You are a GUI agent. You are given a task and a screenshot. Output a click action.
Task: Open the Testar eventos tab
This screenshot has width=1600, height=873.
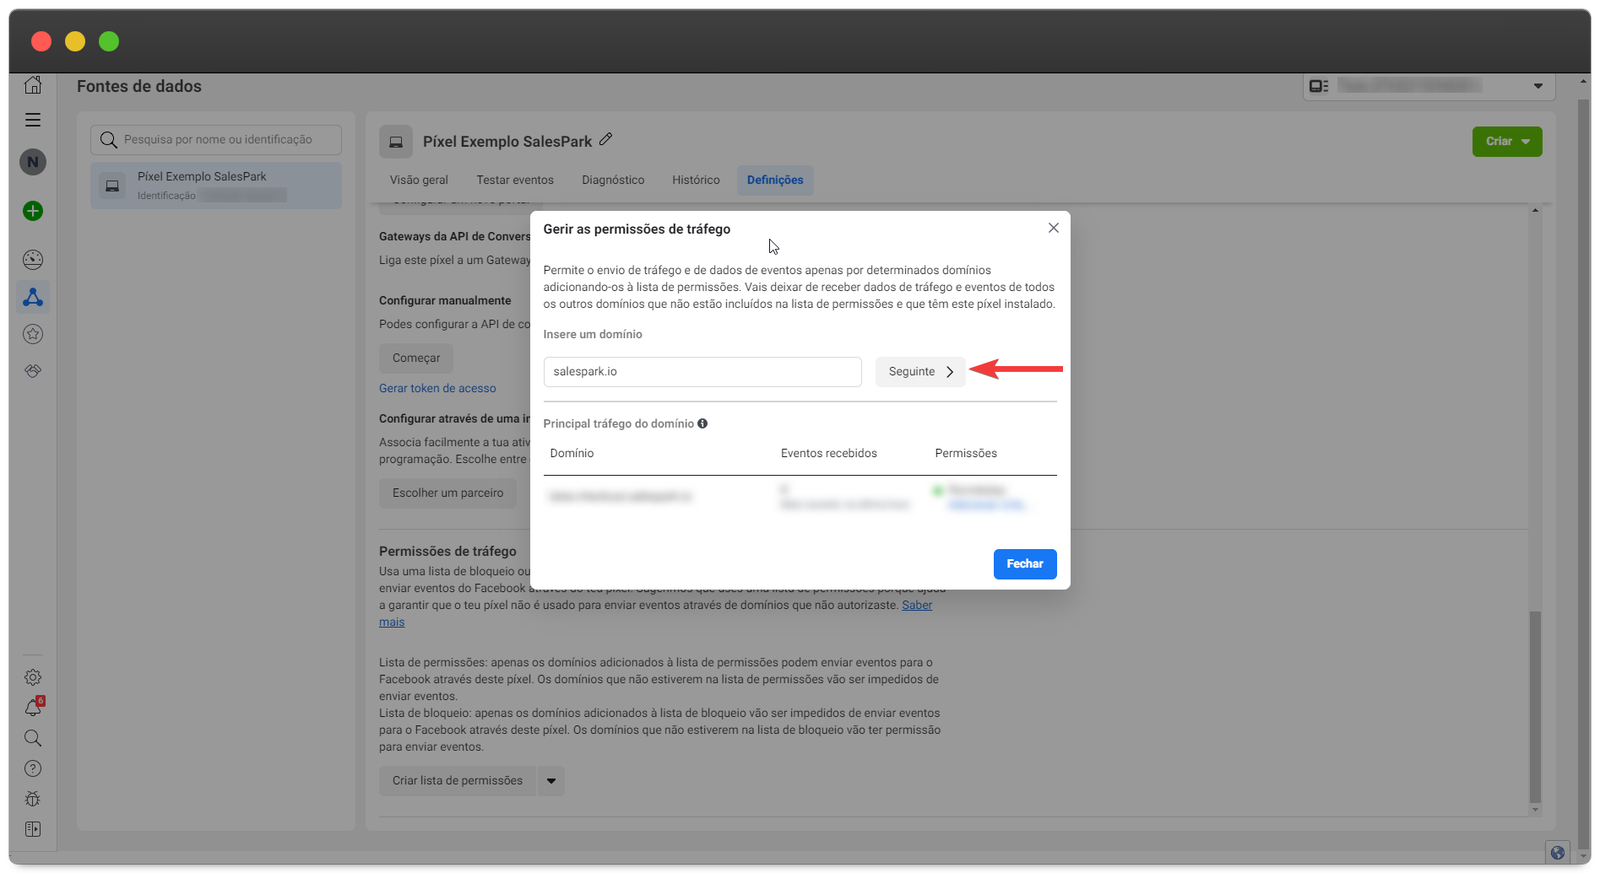point(515,180)
